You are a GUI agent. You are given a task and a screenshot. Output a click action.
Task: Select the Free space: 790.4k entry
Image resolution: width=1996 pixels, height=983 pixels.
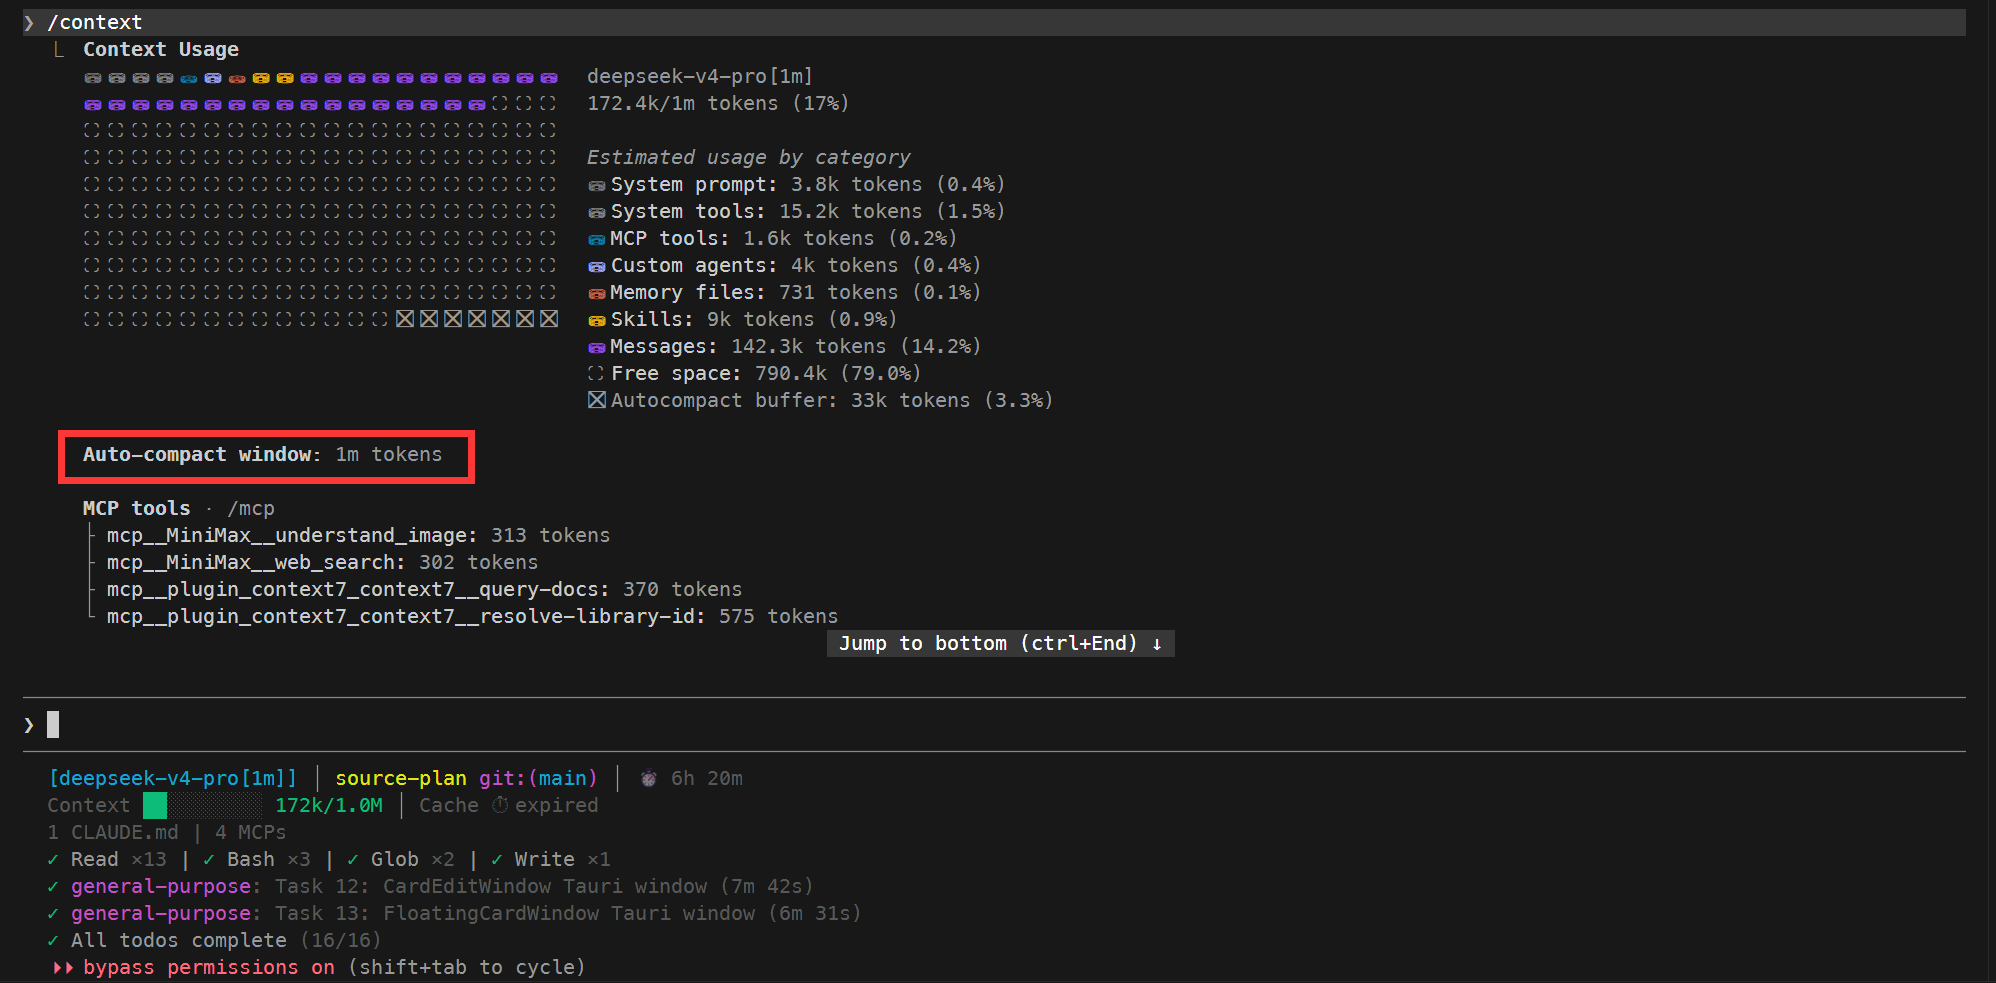(765, 374)
